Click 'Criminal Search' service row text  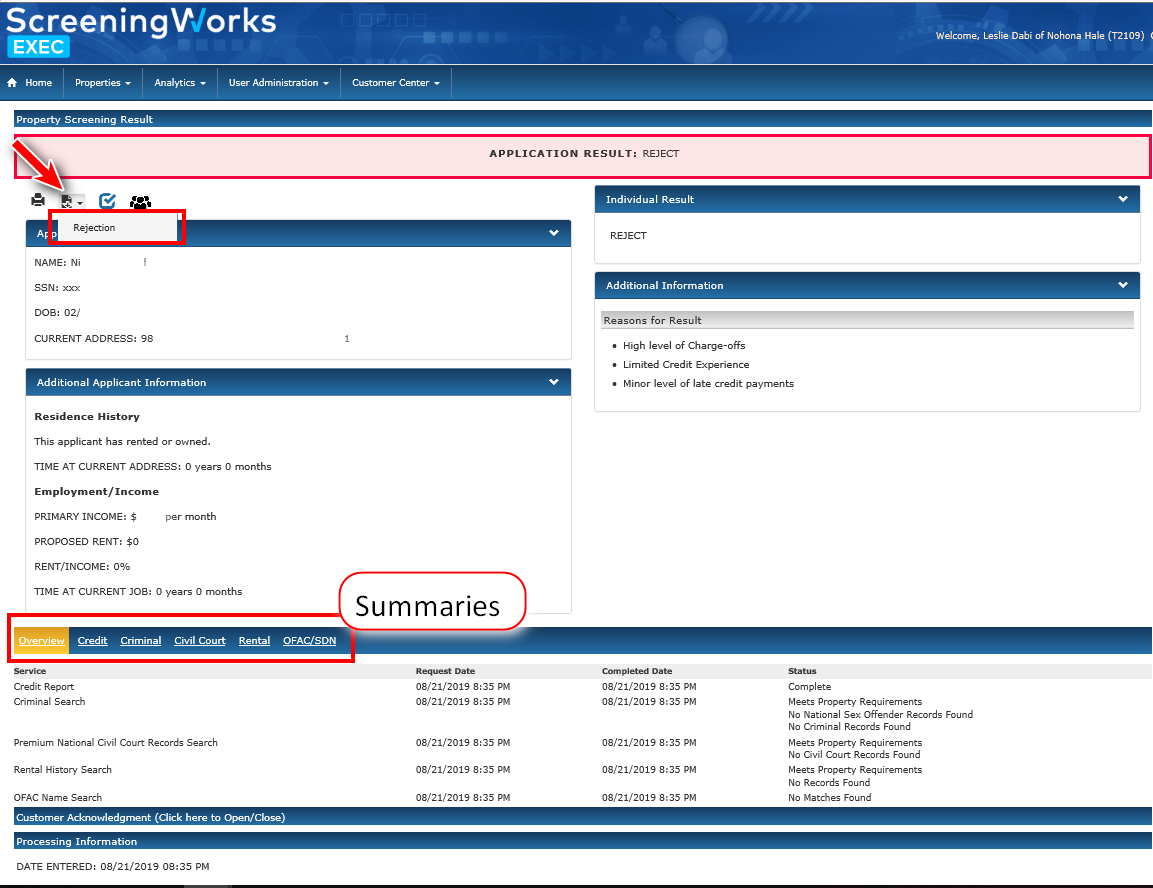(49, 701)
